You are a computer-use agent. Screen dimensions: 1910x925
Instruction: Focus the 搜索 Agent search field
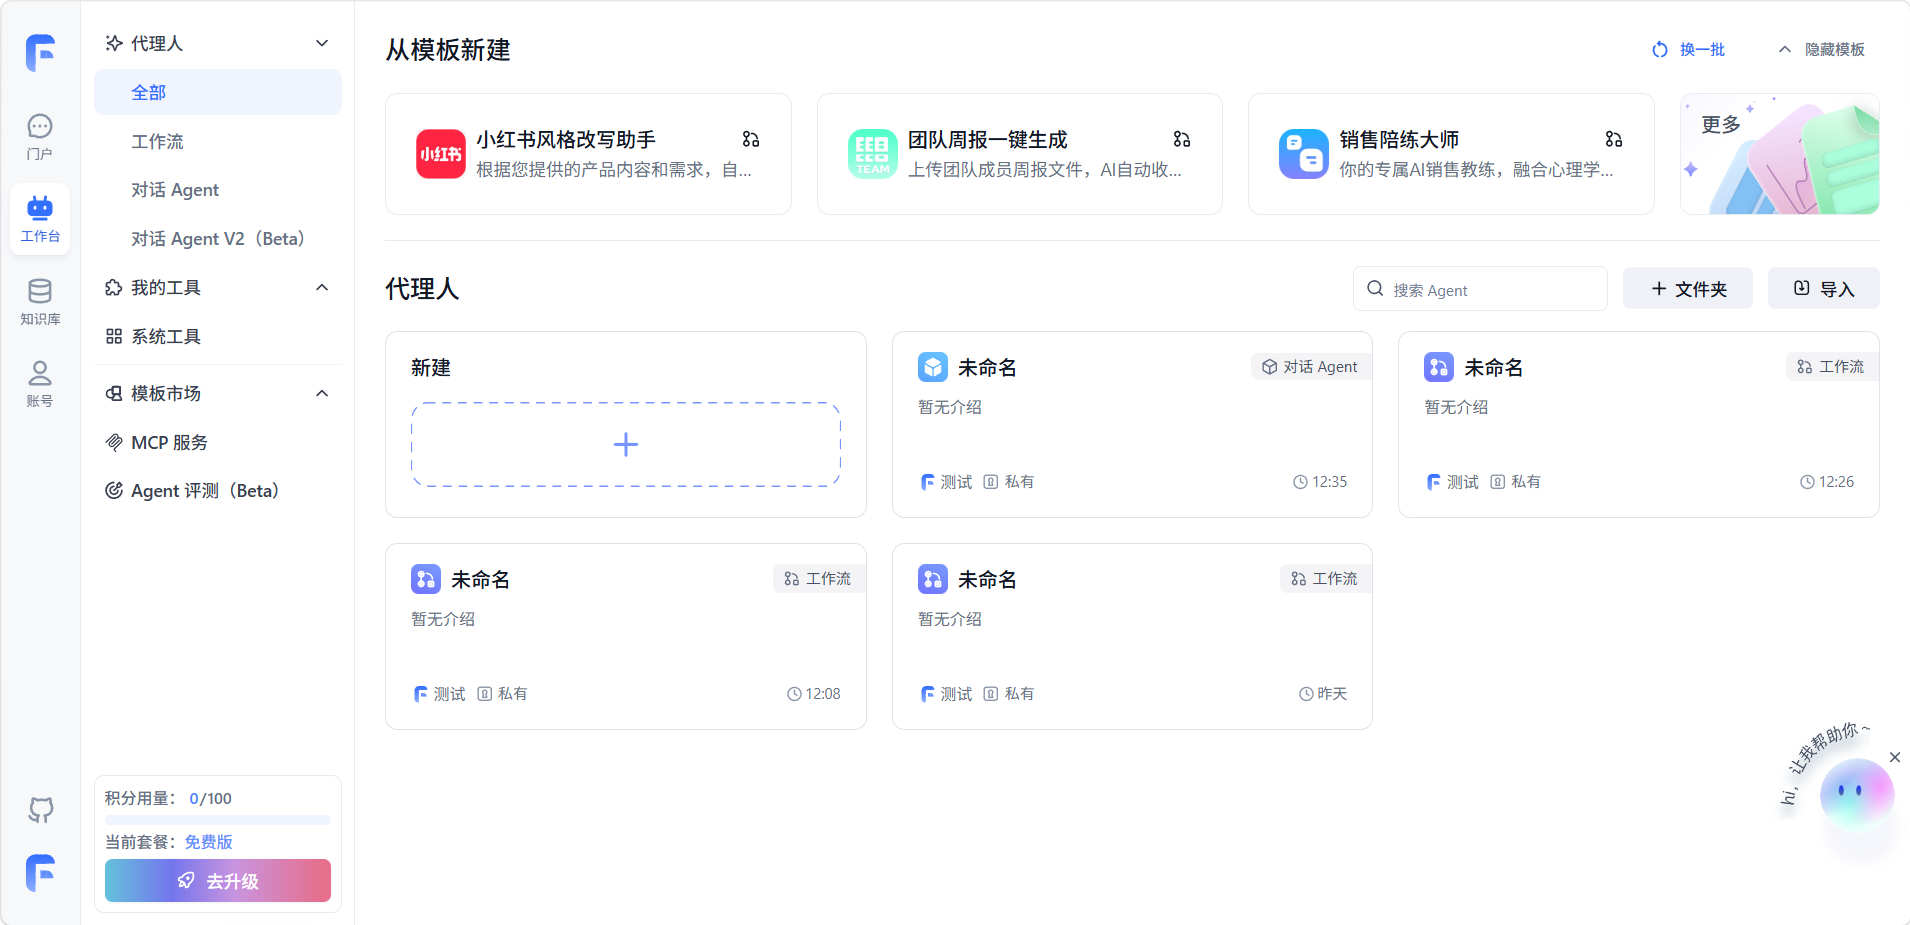pos(1490,290)
